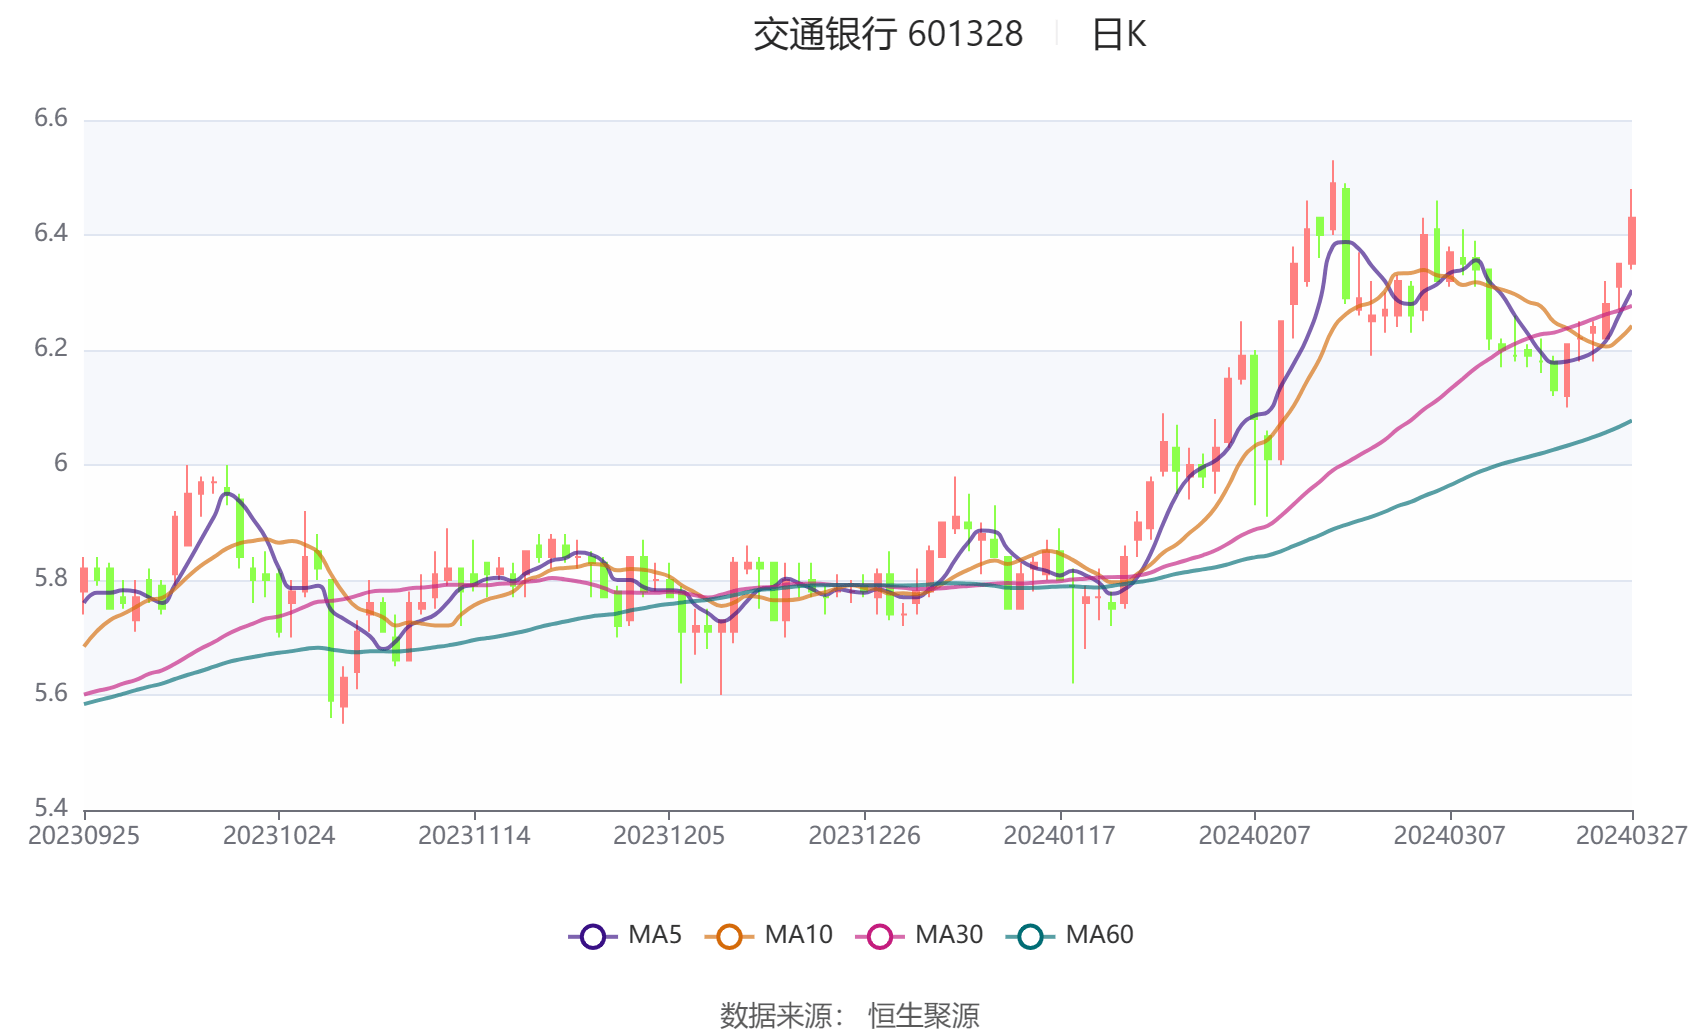This screenshot has height=1034, width=1700.
Task: Click the right end of the teal MA60 line
Action: 1630,421
